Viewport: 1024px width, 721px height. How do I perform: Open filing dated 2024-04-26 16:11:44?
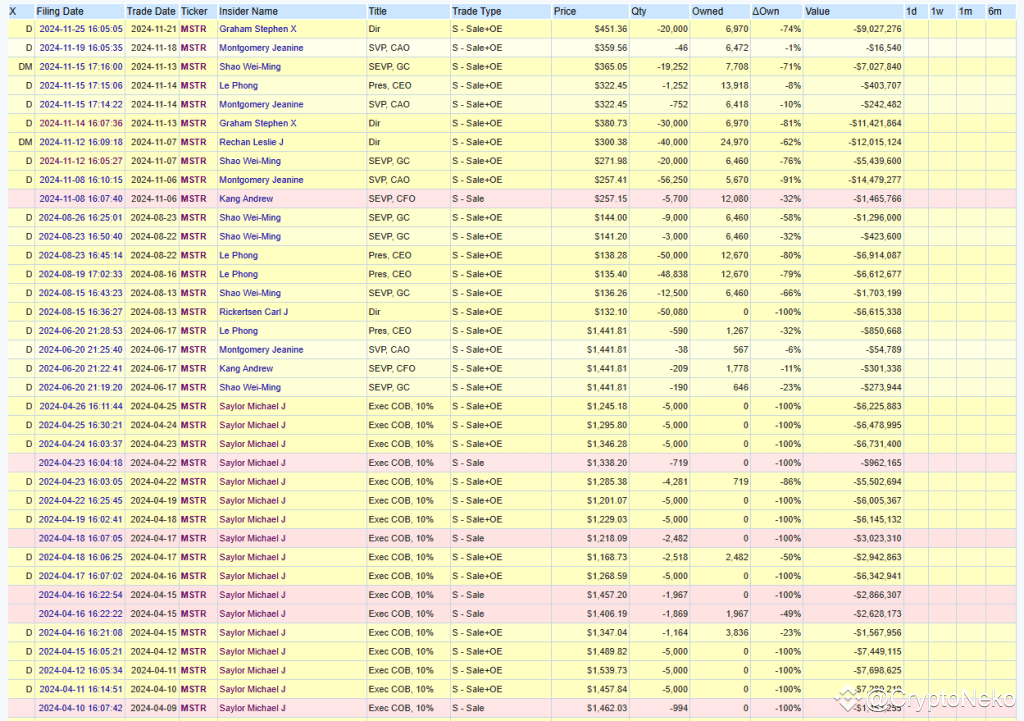(81, 406)
